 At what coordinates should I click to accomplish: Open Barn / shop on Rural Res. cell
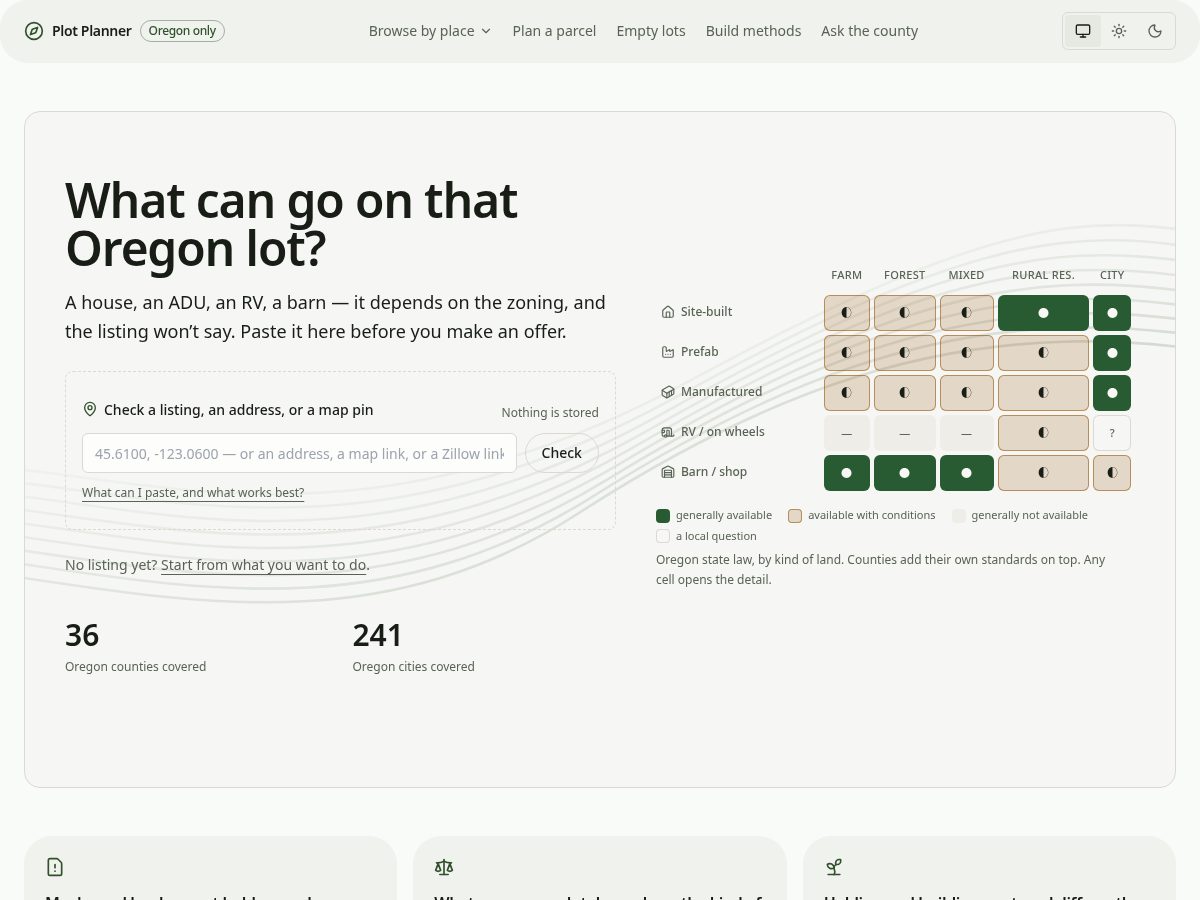pos(1043,473)
